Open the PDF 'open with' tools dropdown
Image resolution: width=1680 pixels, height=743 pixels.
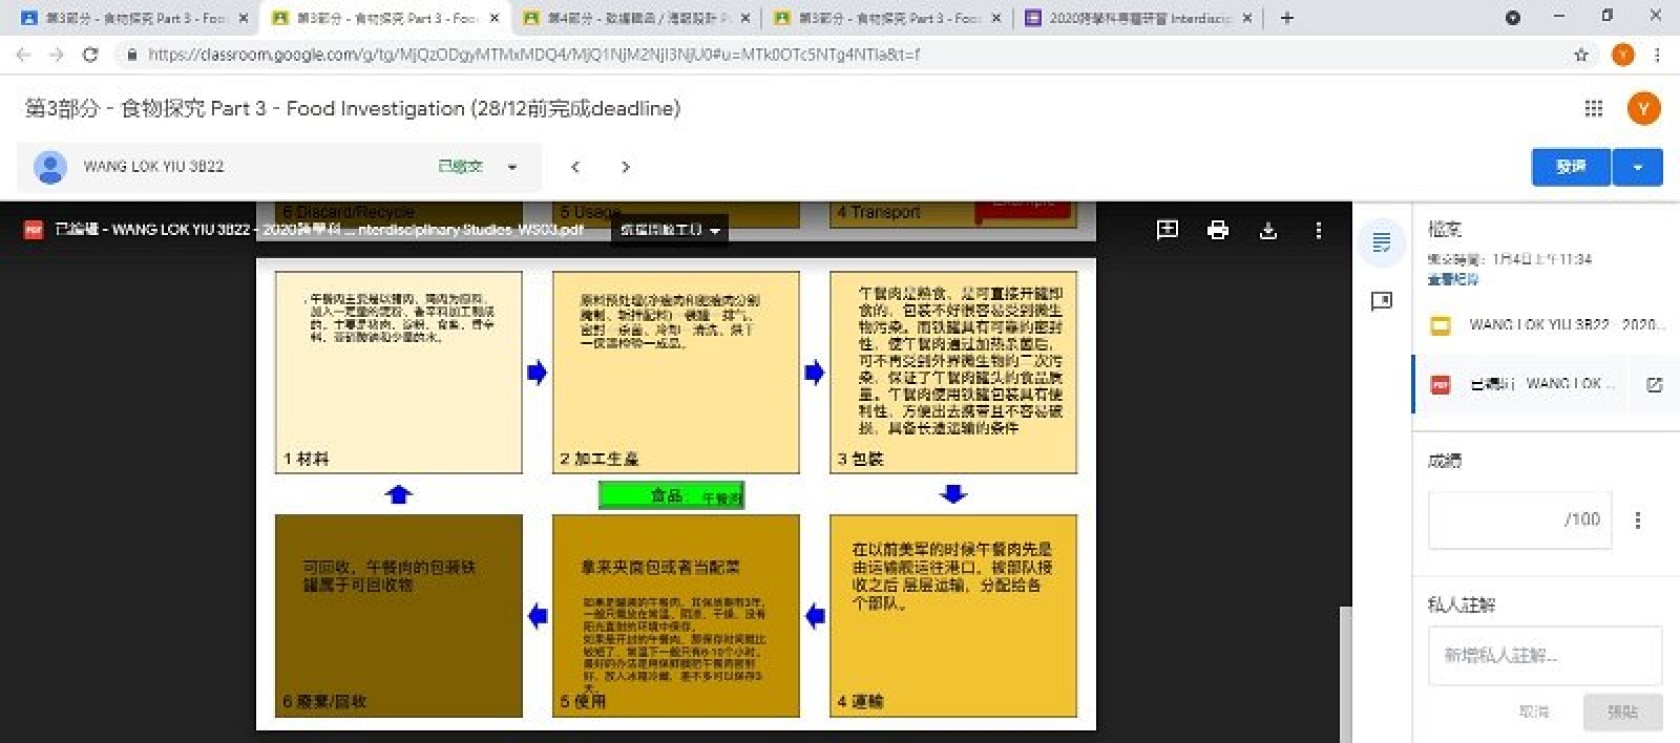pos(669,230)
